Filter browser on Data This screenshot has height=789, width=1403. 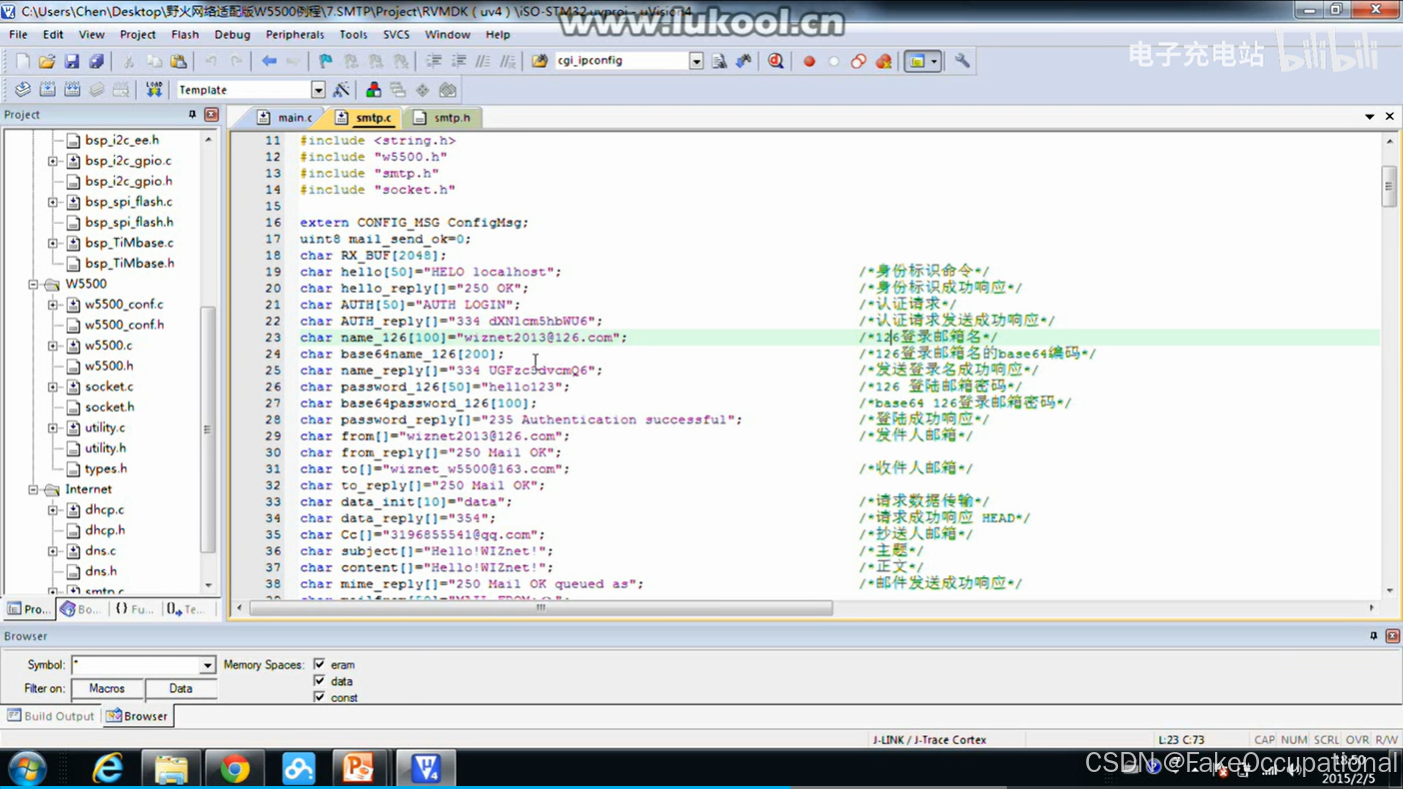[181, 689]
